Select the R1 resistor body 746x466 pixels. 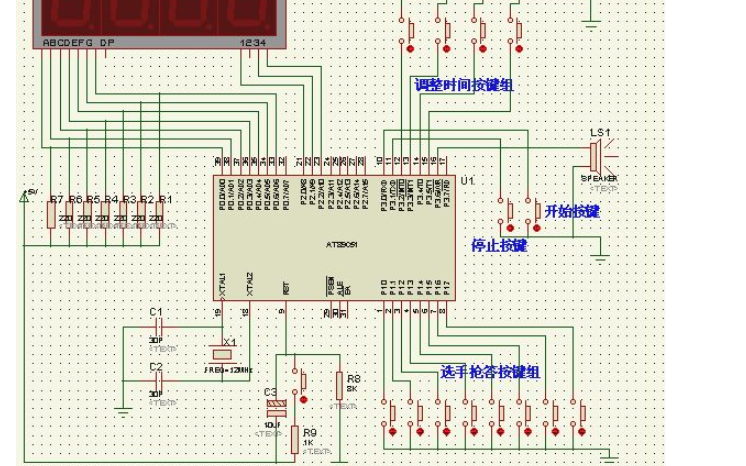[x=159, y=215]
